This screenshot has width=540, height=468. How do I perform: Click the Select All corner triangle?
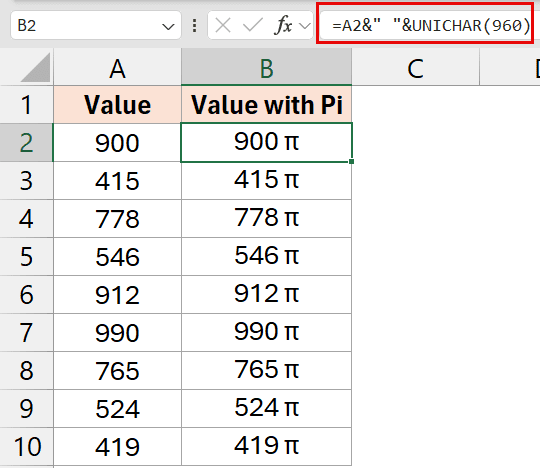(x=35, y=68)
